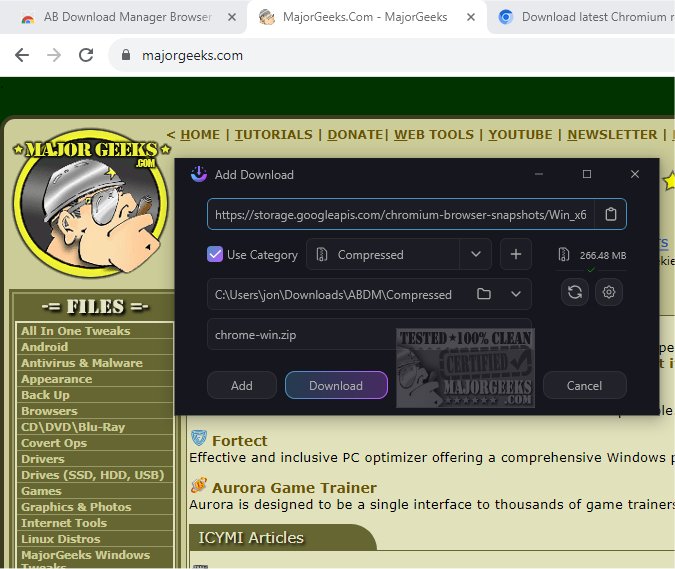Open the WEB TOOLS menu link
675x569 pixels.
coord(434,135)
